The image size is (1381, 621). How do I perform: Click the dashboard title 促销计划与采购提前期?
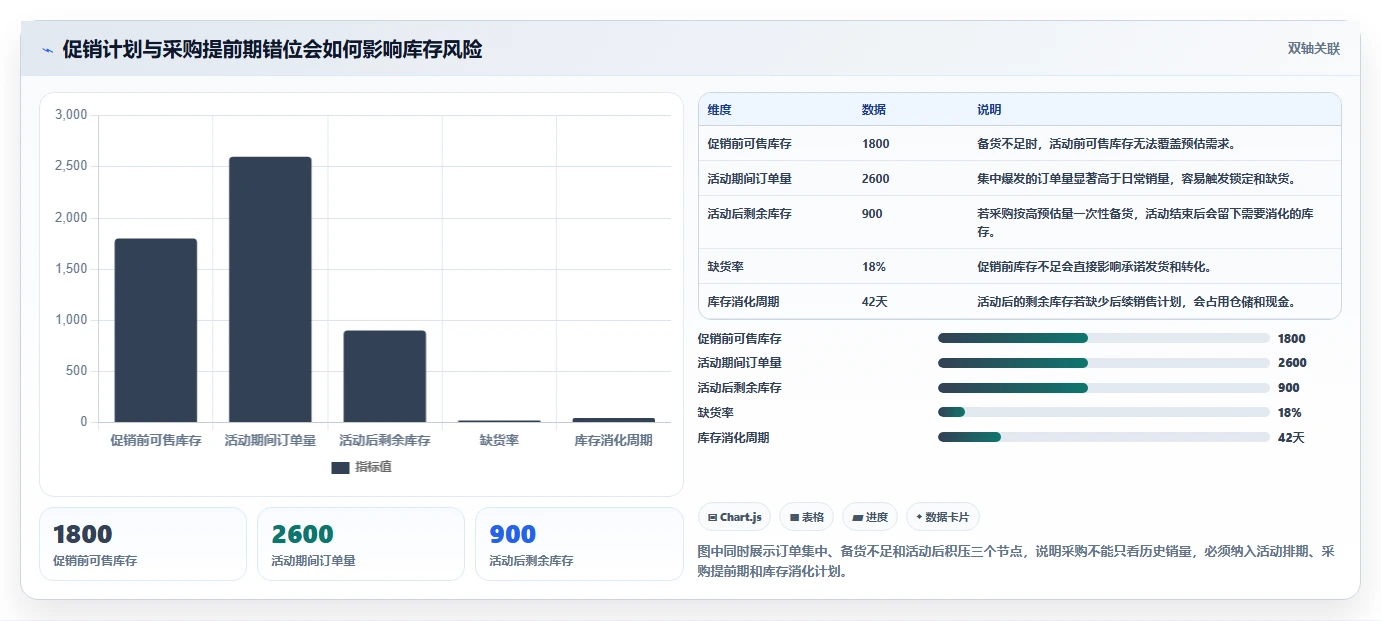(x=272, y=50)
